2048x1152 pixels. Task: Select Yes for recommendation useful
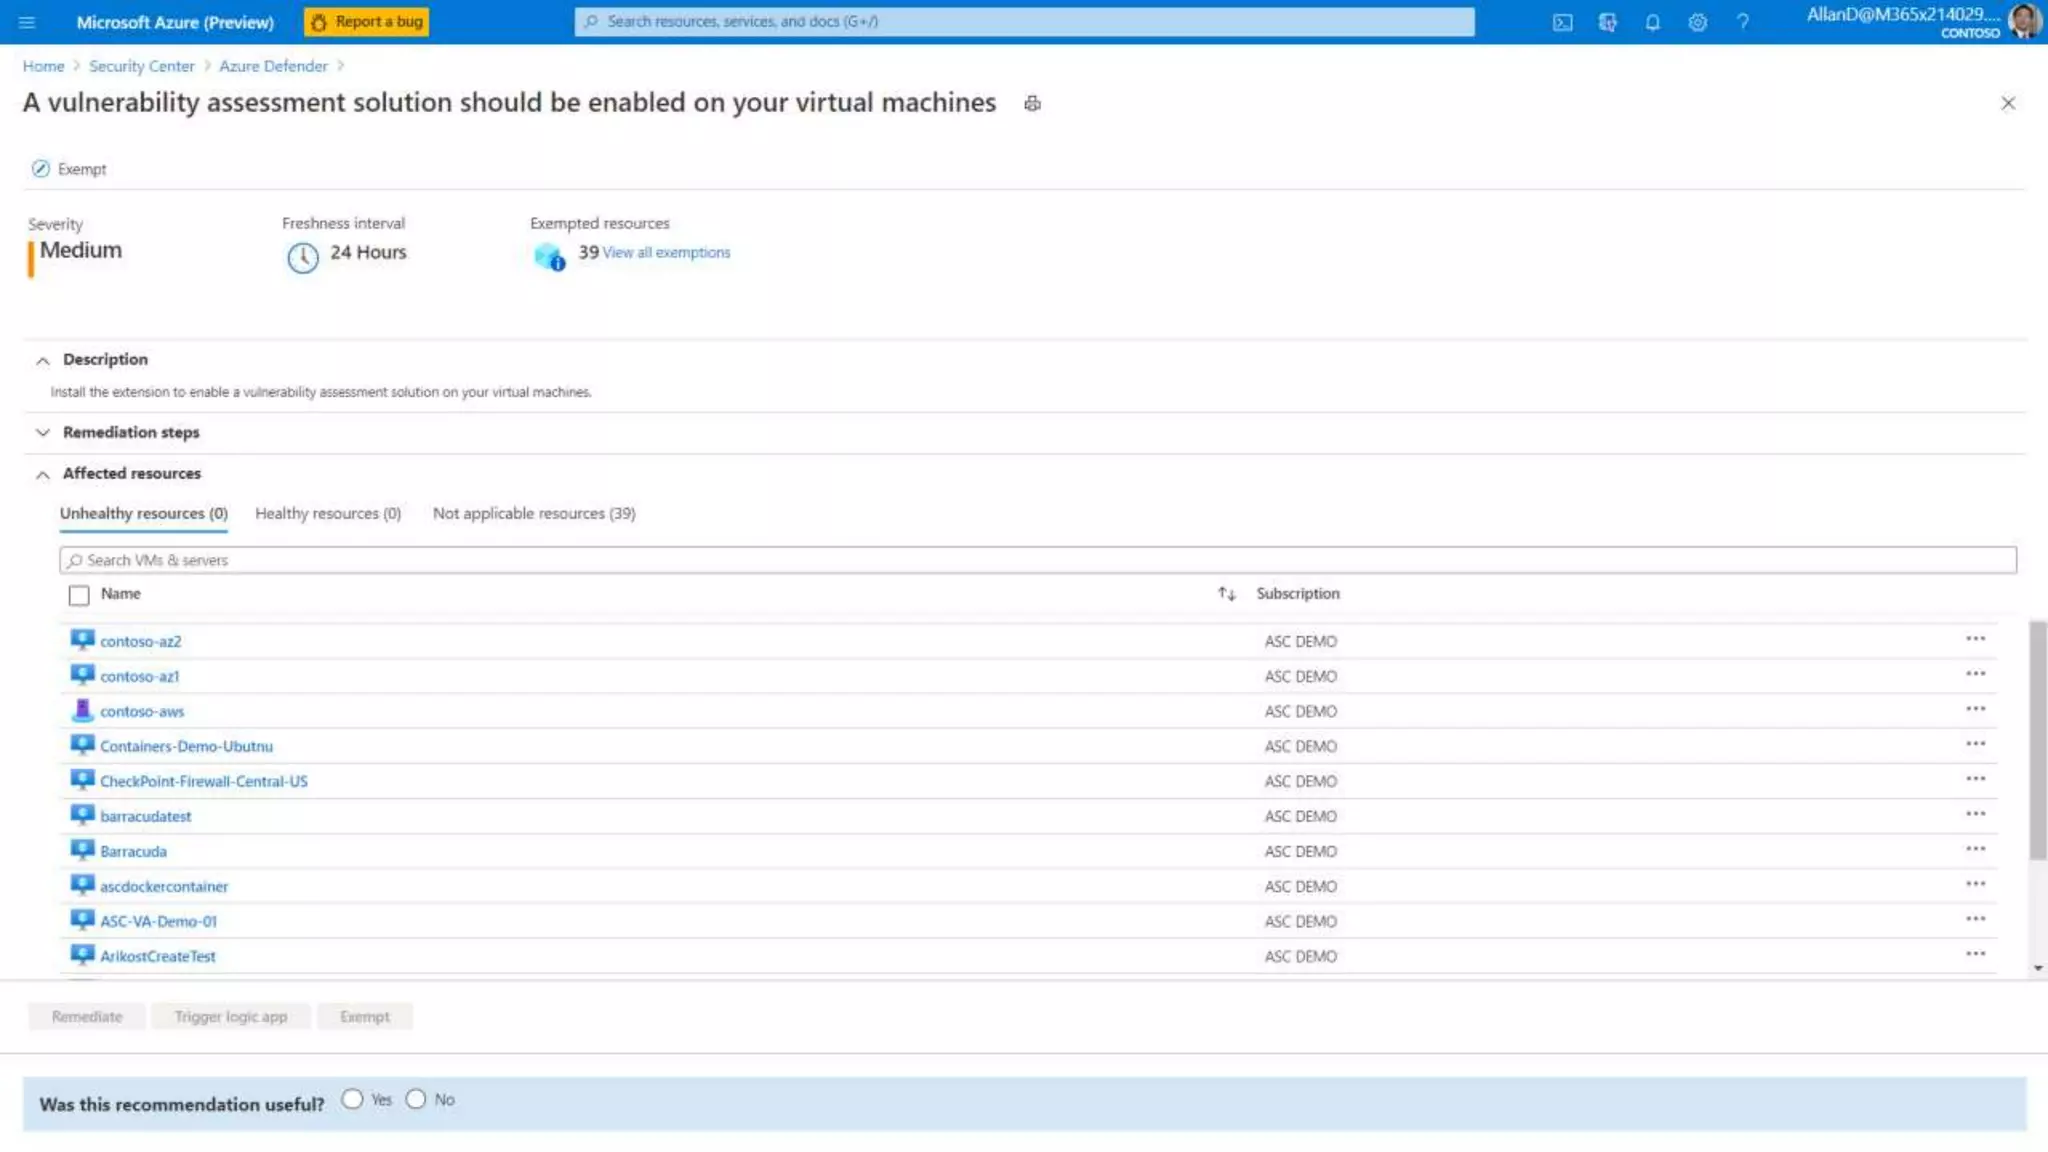[x=352, y=1099]
